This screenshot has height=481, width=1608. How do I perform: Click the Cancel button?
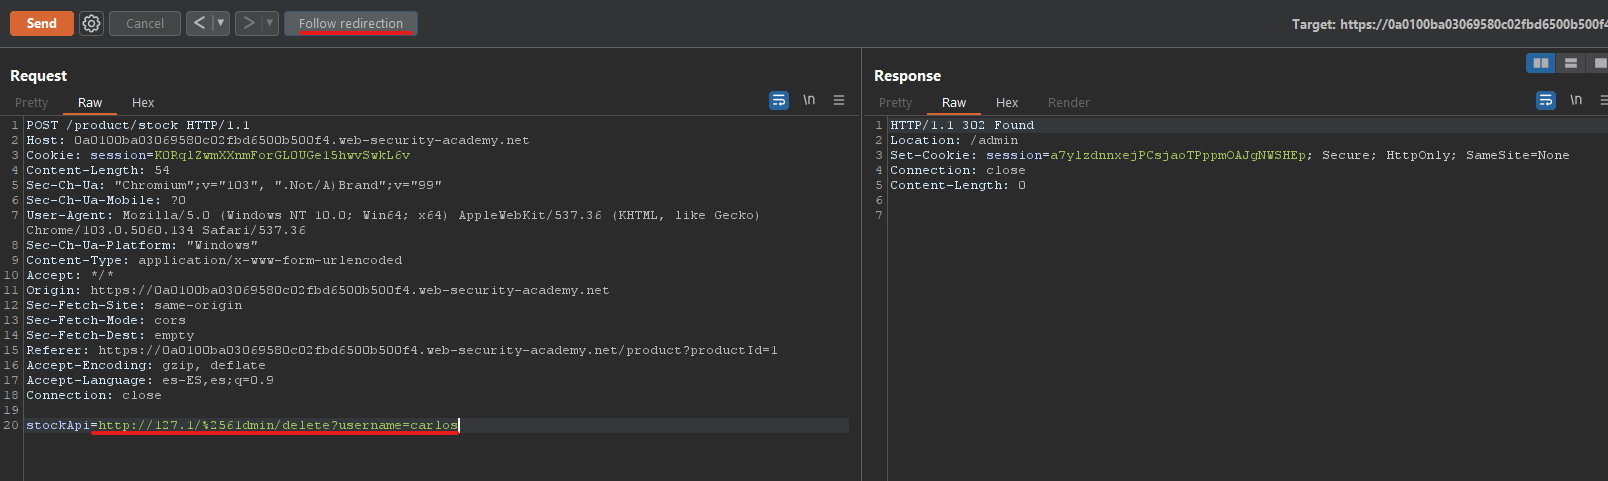click(x=145, y=23)
